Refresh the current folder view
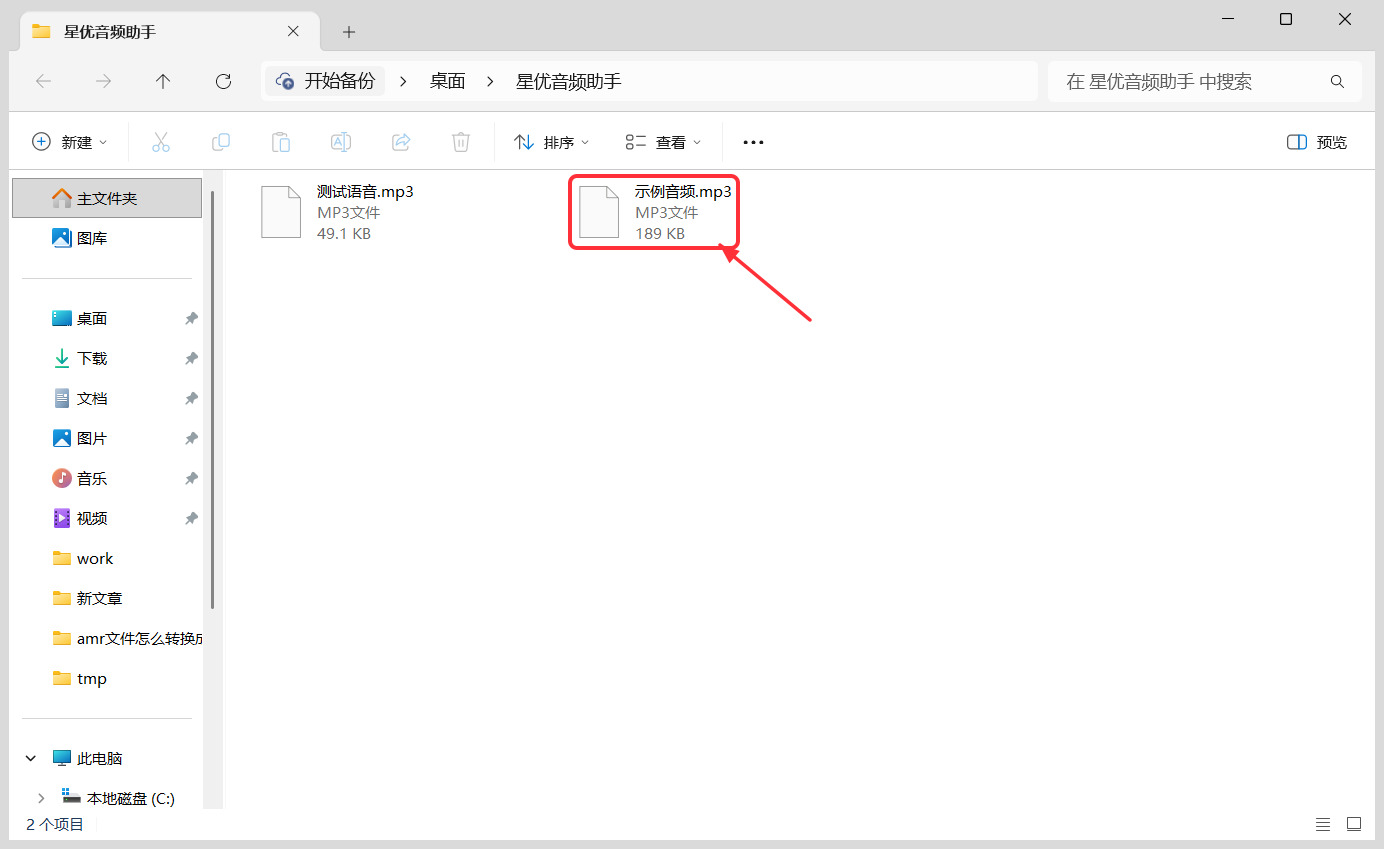 223,82
